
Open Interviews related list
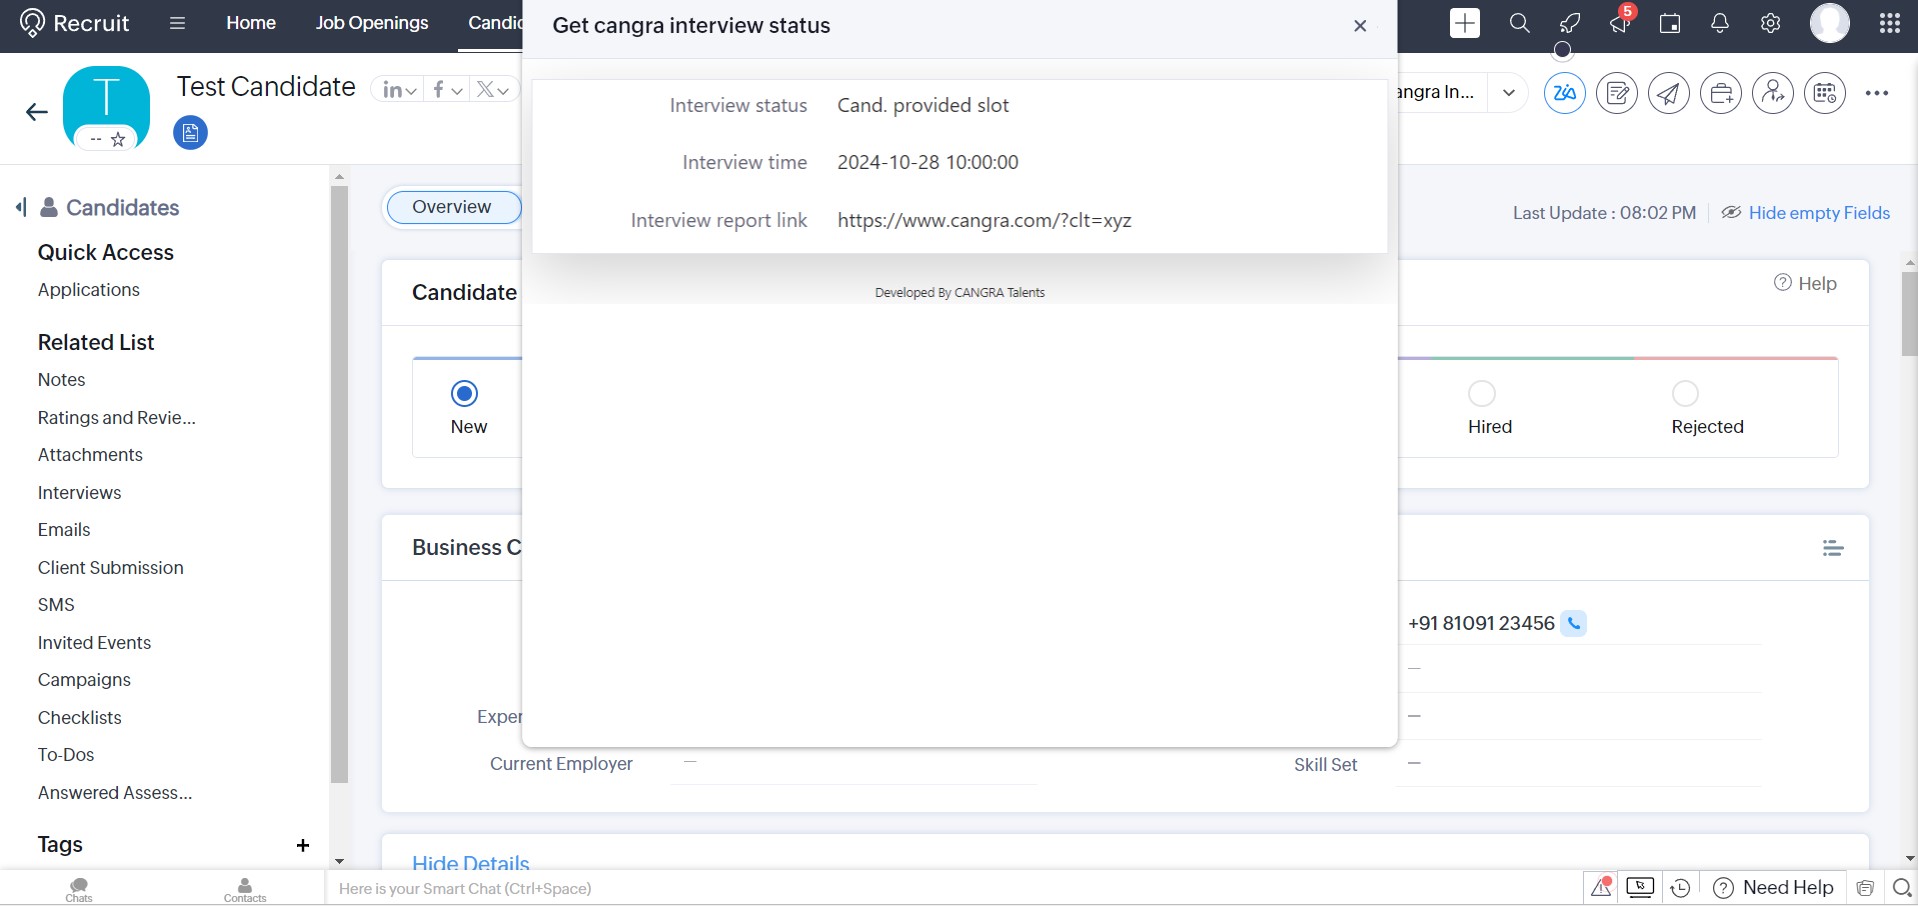point(79,493)
